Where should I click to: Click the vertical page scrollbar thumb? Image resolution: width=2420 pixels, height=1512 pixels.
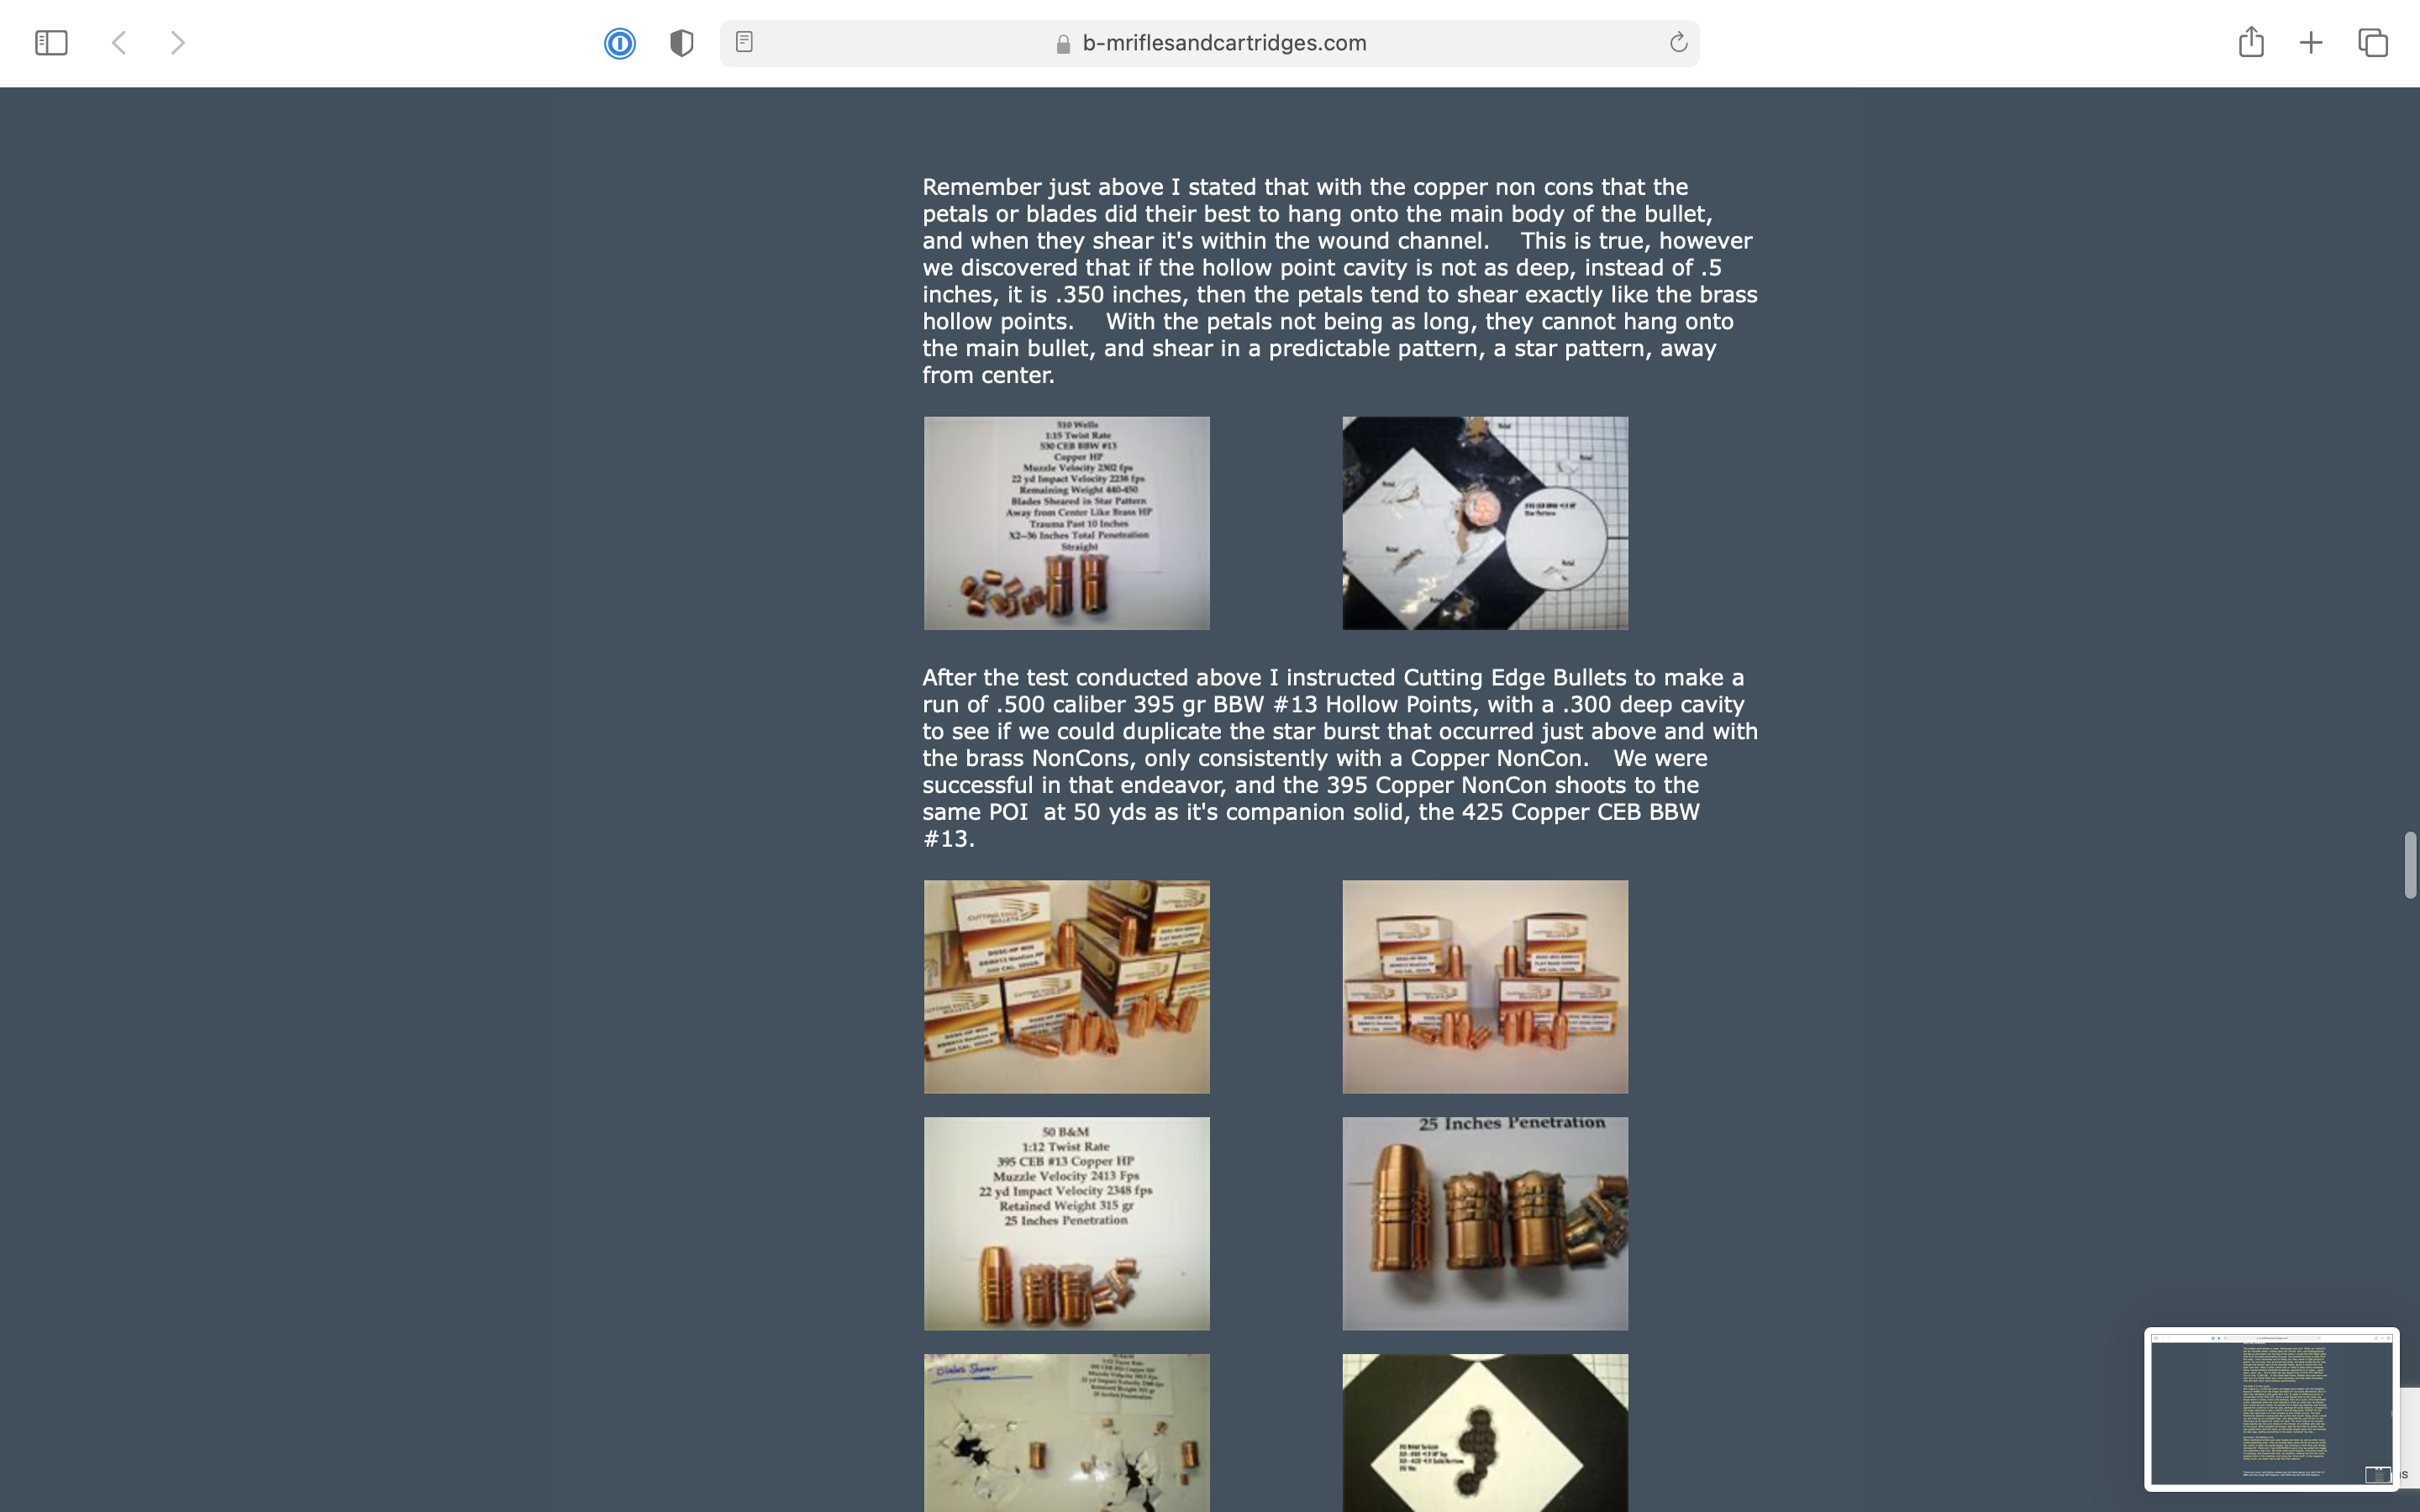(2410, 865)
